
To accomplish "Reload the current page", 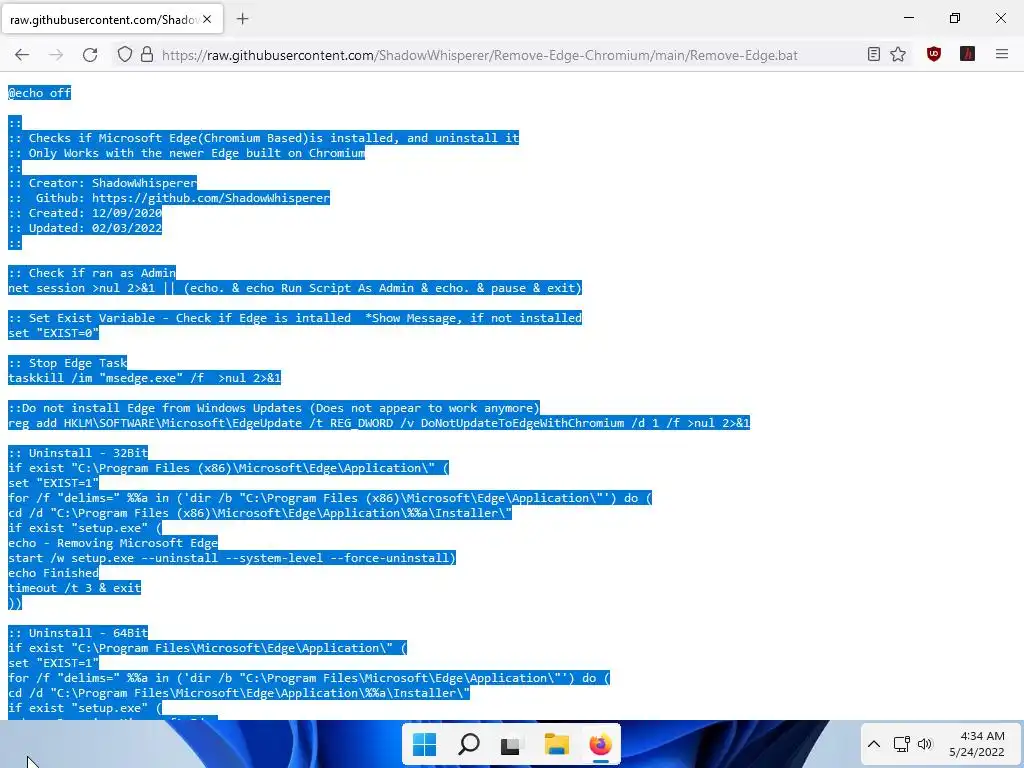I will tap(90, 55).
